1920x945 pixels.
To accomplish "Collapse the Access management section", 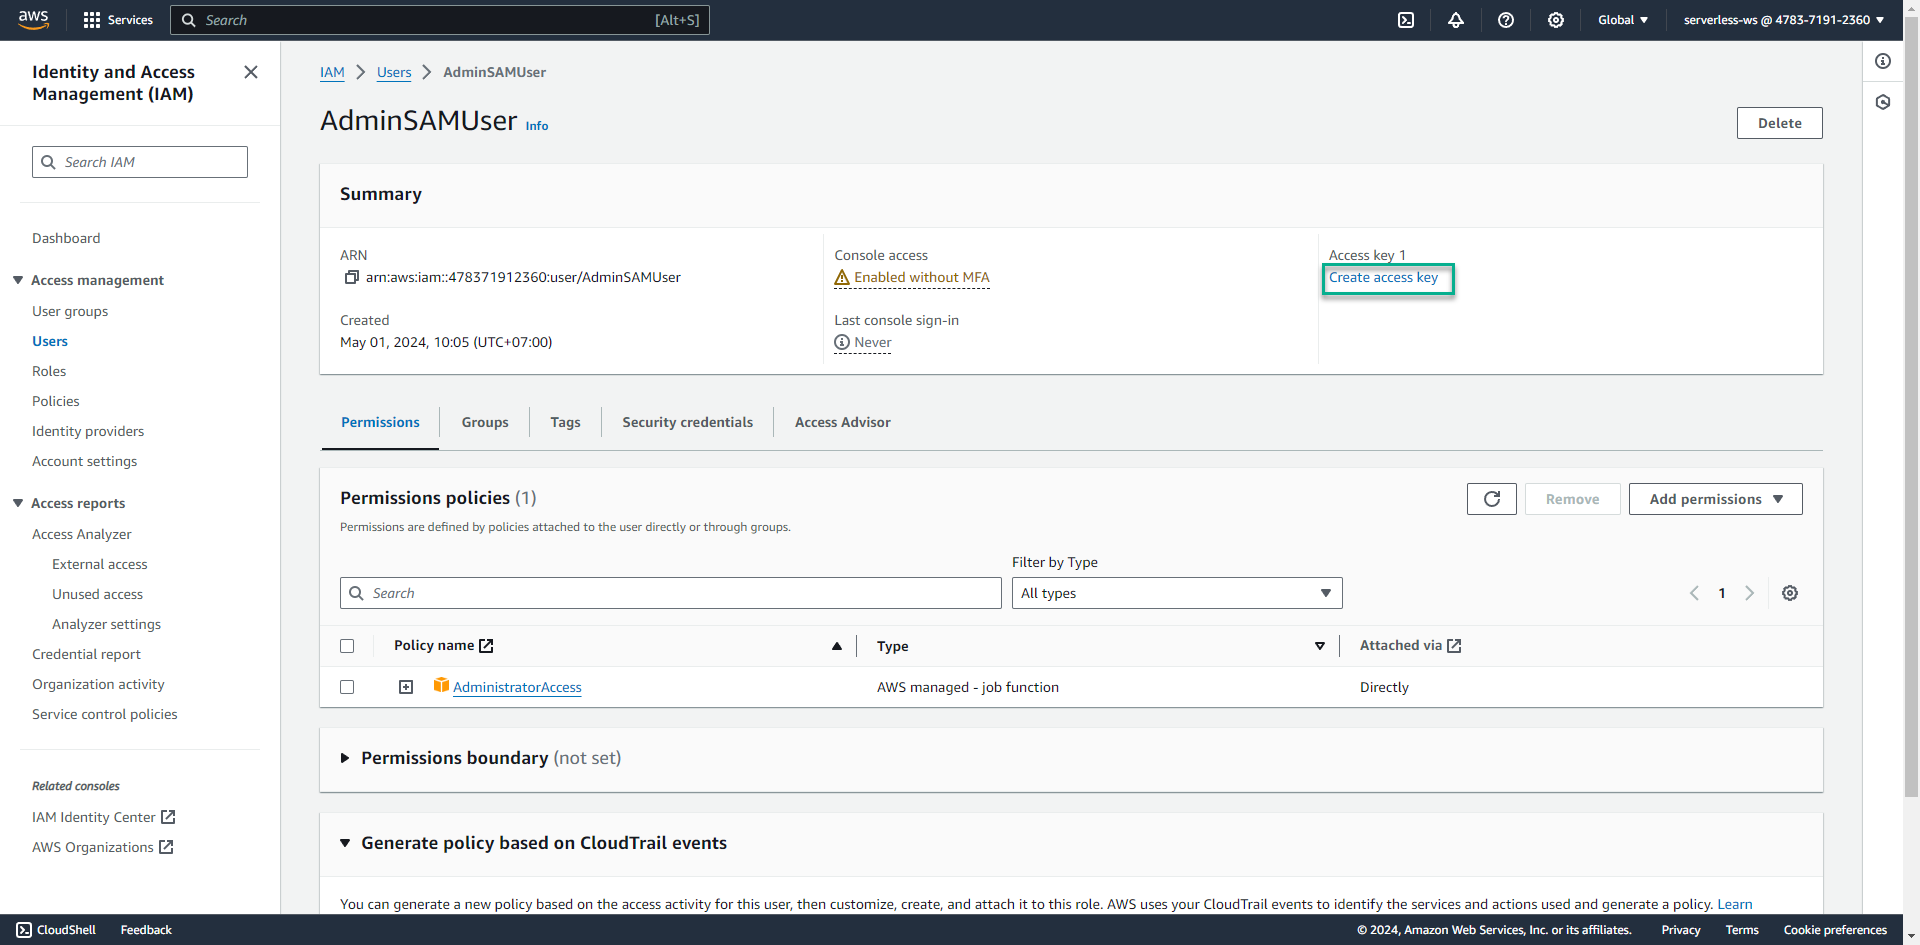I will [x=18, y=280].
